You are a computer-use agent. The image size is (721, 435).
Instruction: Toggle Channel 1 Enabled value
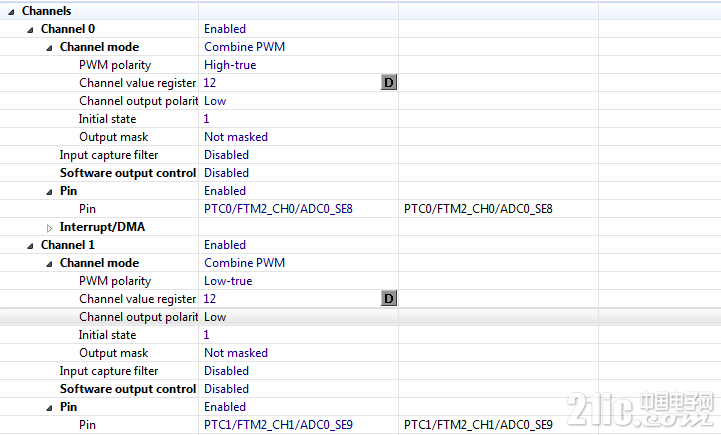225,245
